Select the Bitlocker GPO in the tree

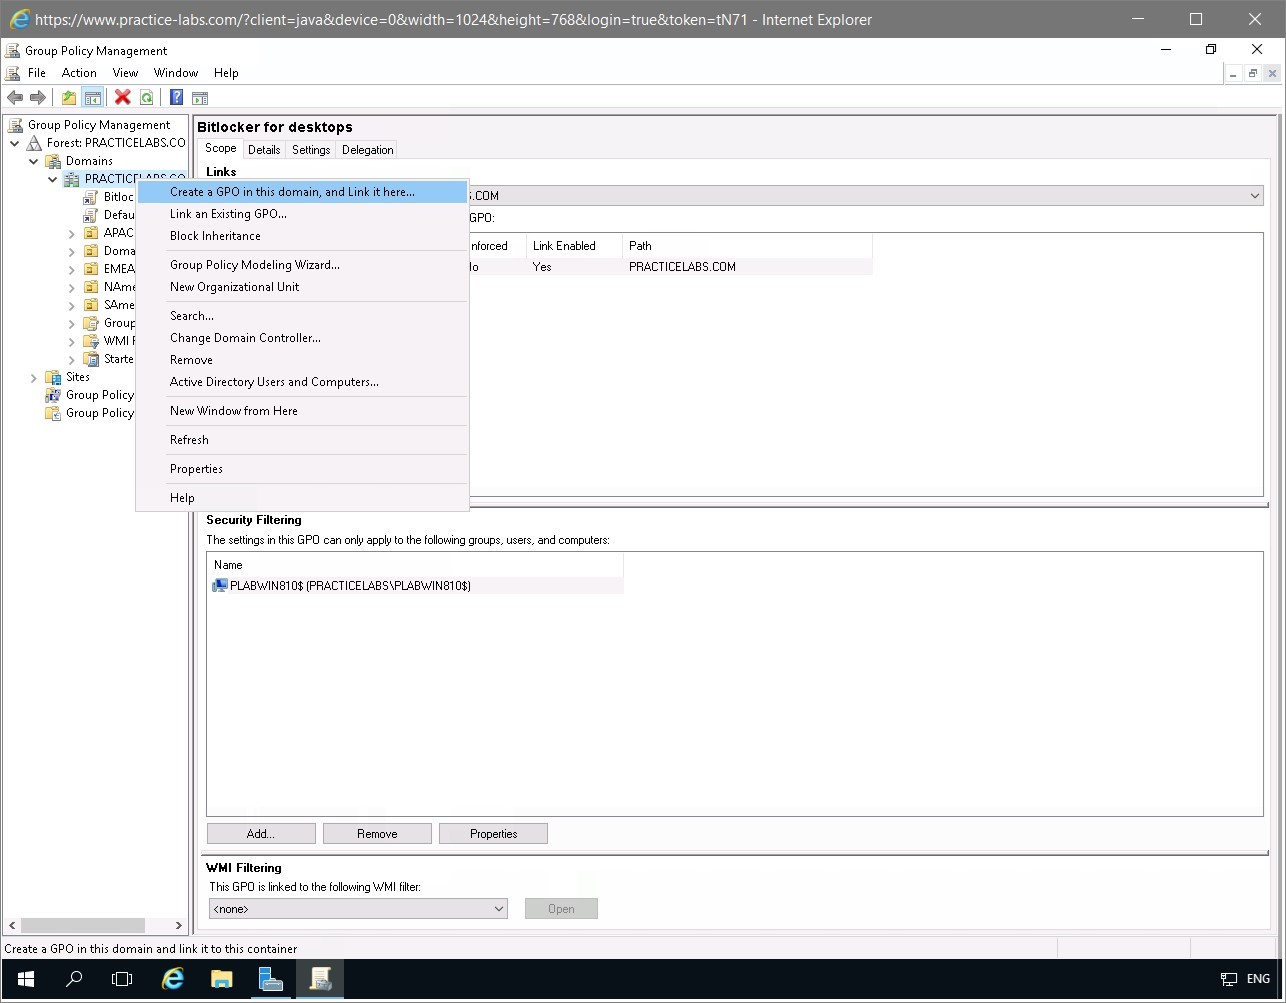[x=115, y=196]
